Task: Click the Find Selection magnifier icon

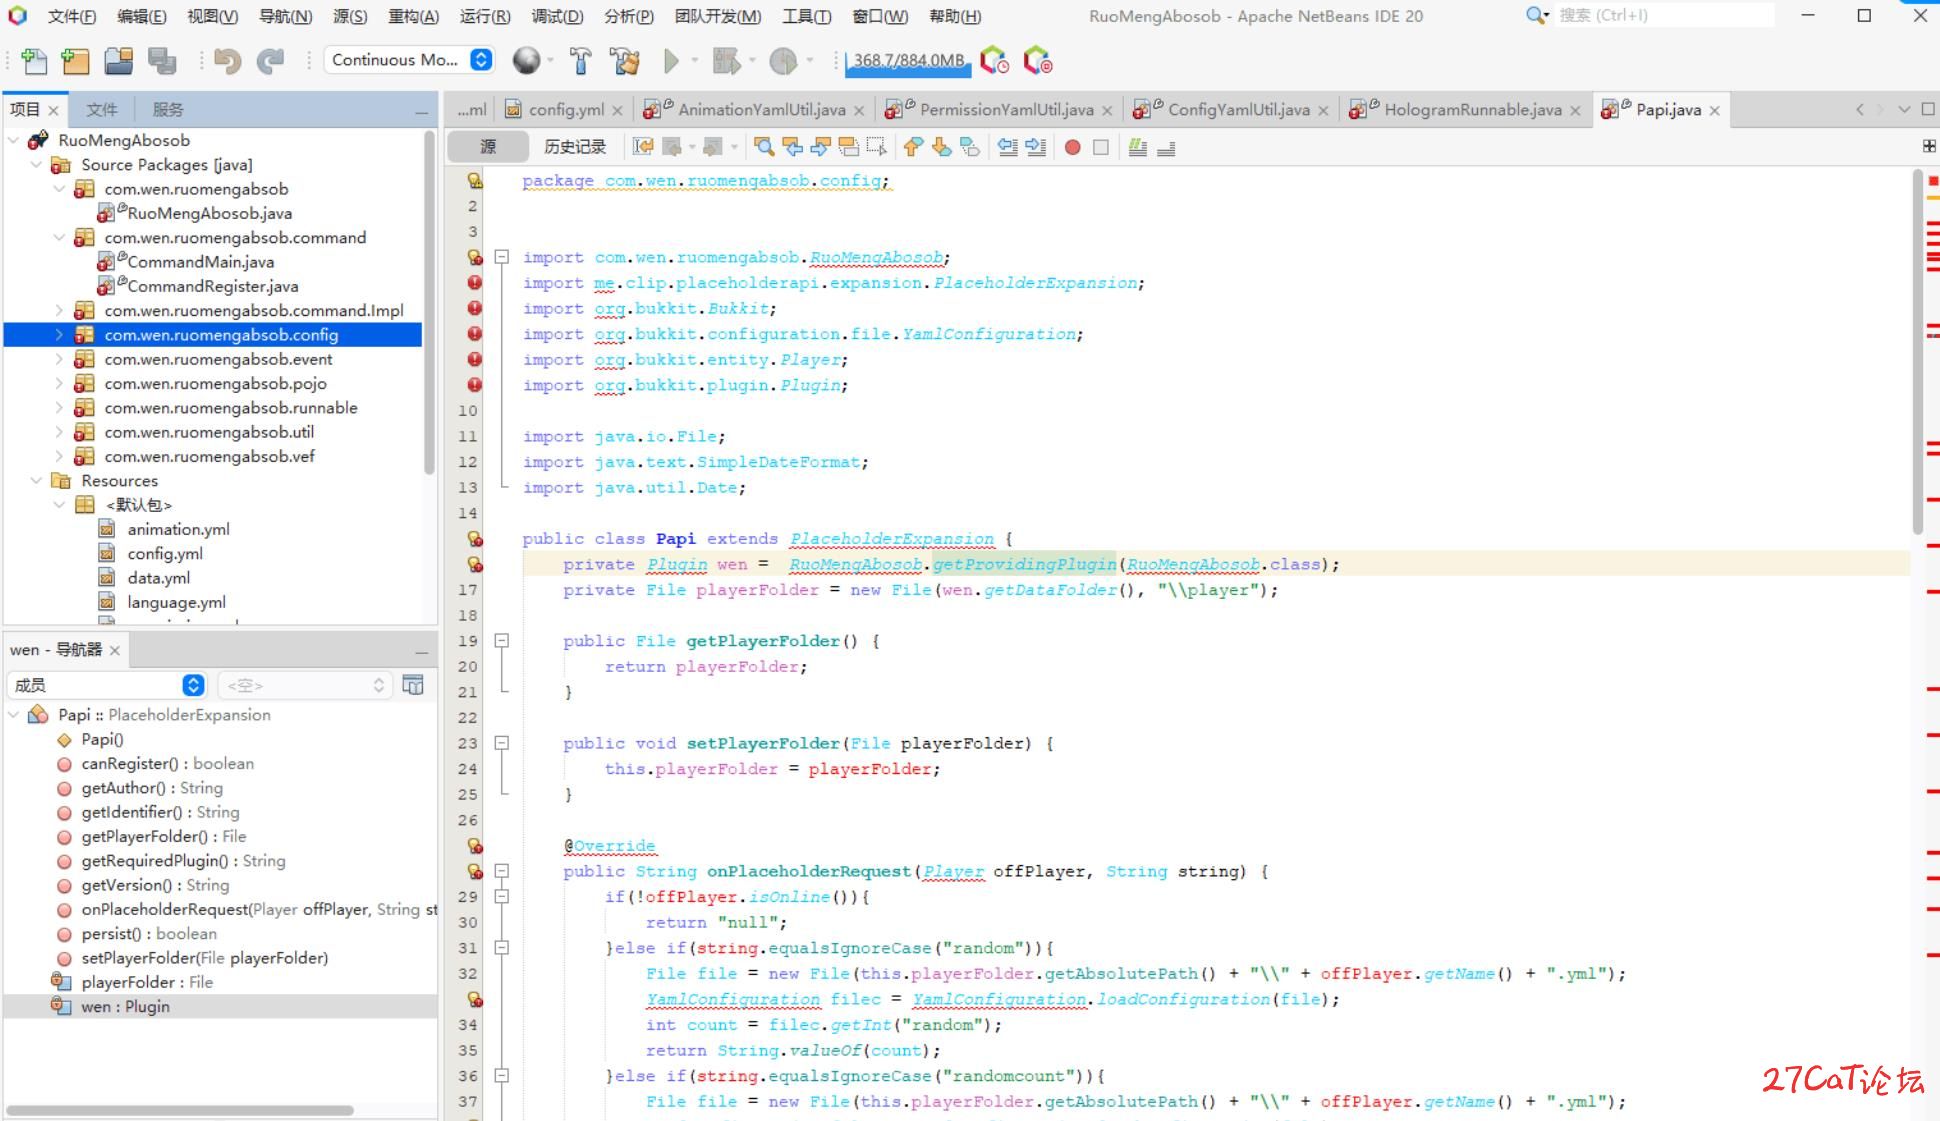Action: click(764, 147)
